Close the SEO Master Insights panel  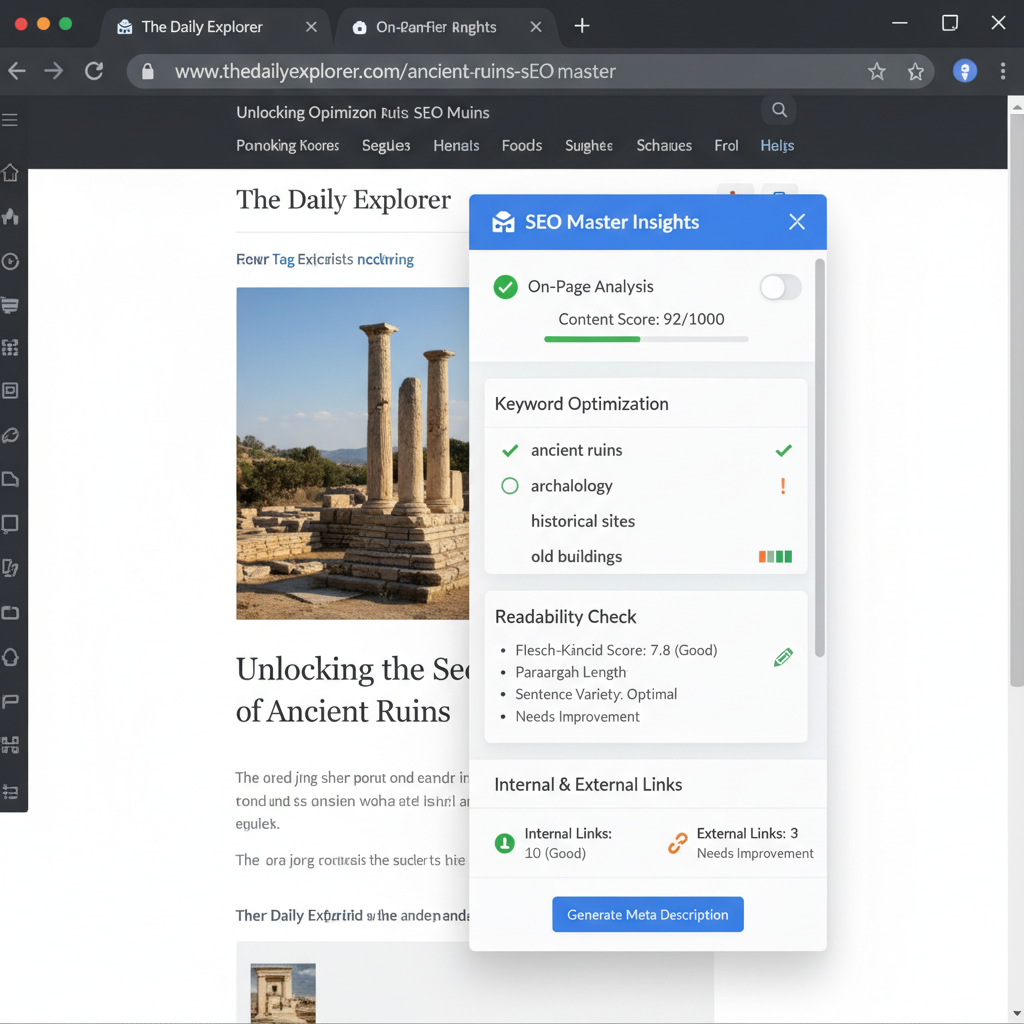coord(797,222)
